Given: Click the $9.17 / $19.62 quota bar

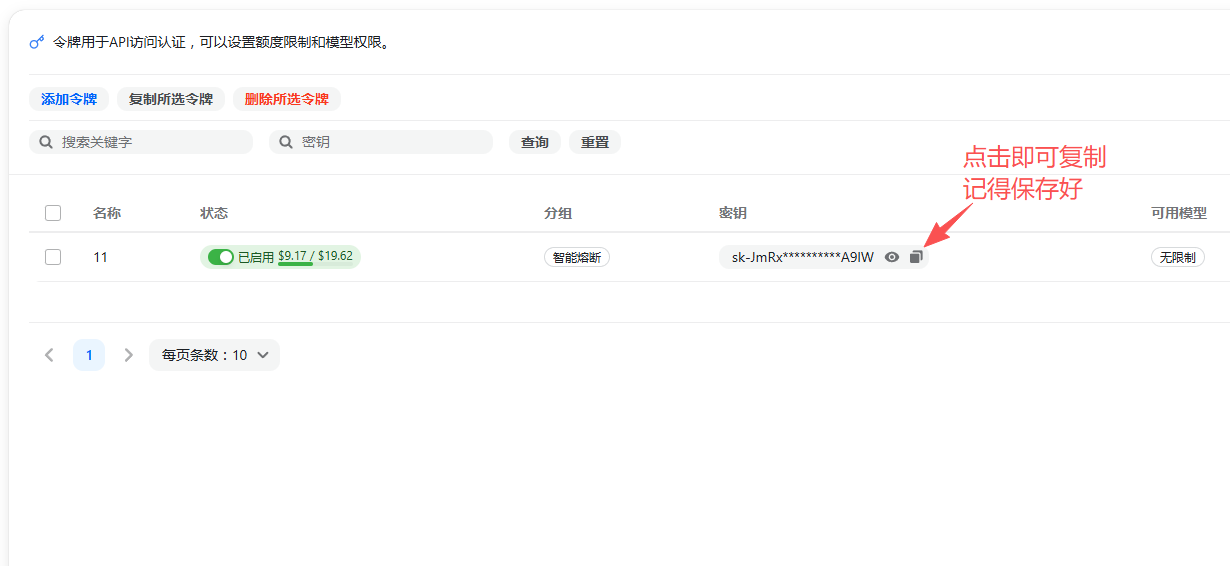Looking at the screenshot, I should tap(315, 256).
